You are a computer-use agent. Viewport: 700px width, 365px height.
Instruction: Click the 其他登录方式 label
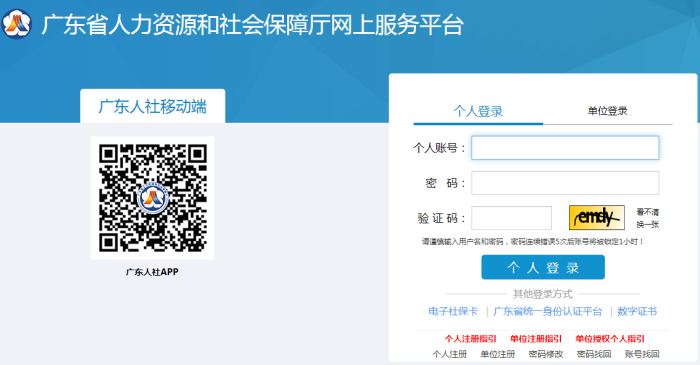tap(543, 294)
